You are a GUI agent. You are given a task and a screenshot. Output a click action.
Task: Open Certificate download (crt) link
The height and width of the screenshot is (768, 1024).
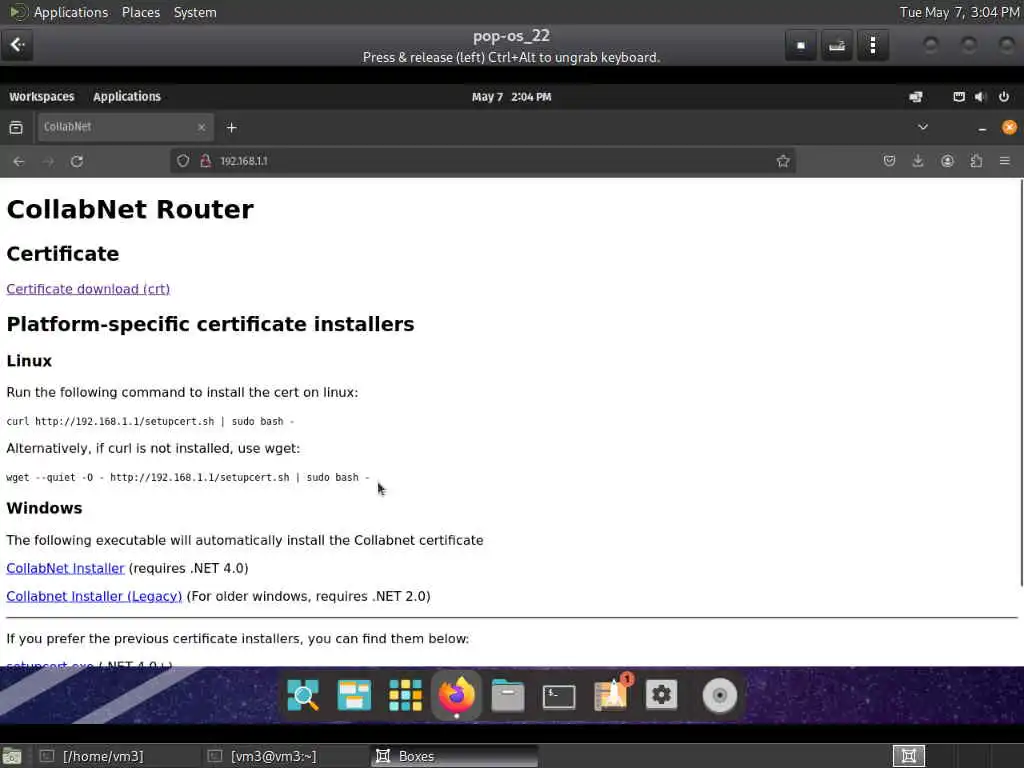[88, 289]
